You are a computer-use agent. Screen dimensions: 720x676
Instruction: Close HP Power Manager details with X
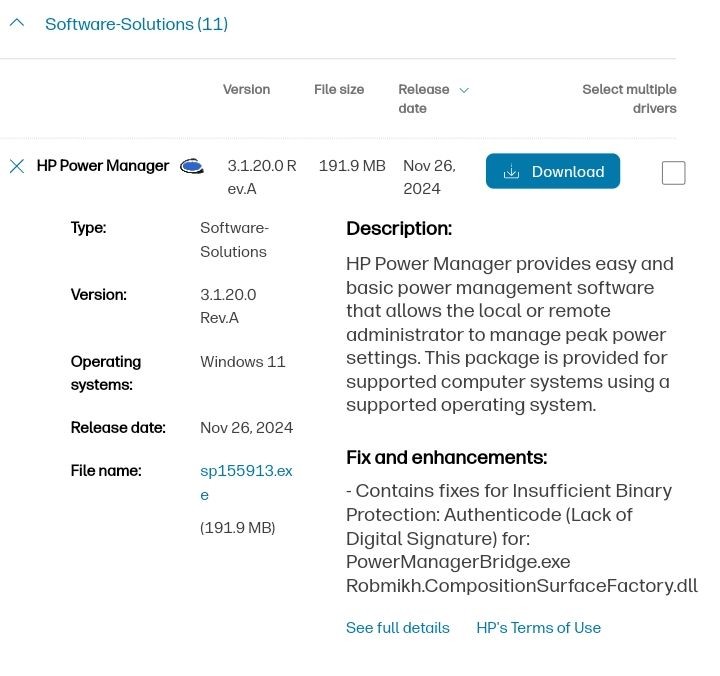click(17, 166)
